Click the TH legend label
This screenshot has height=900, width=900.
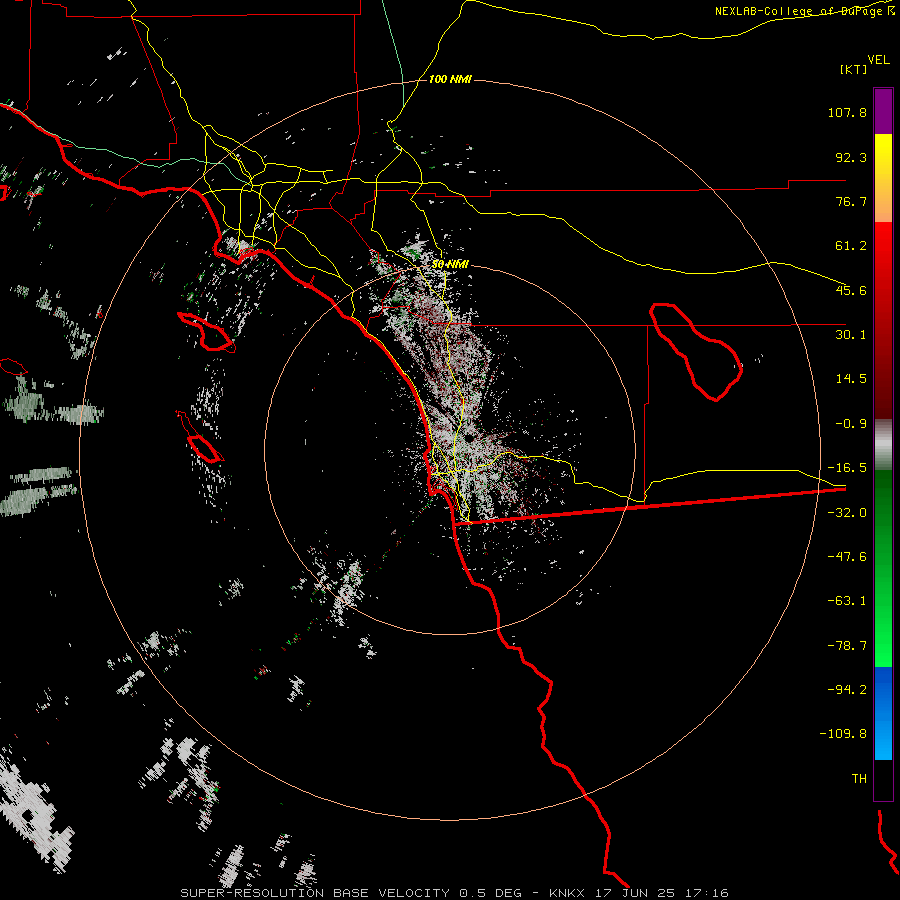pos(859,779)
